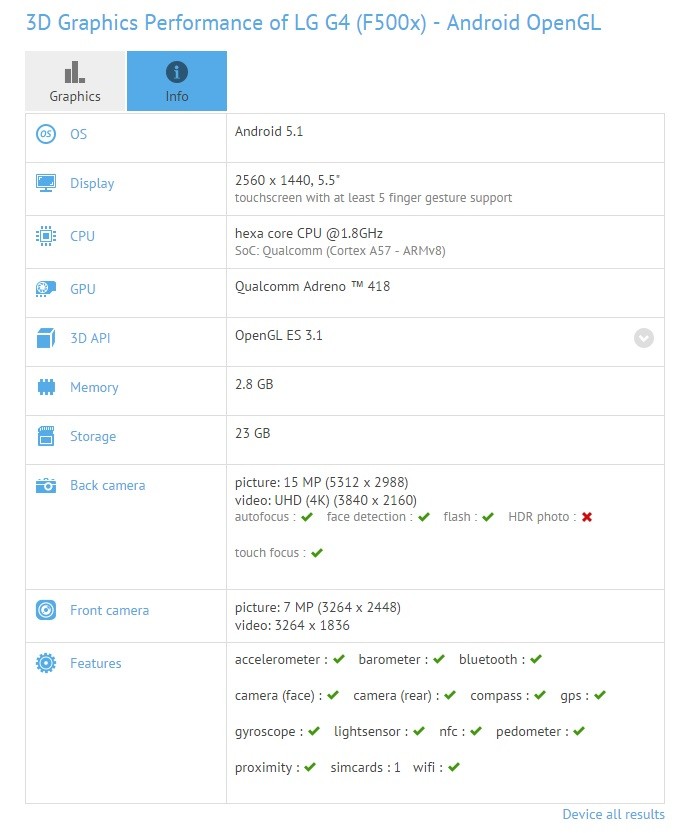The width and height of the screenshot is (686, 833).
Task: Click the lightsensor checkmark
Action: (x=419, y=732)
